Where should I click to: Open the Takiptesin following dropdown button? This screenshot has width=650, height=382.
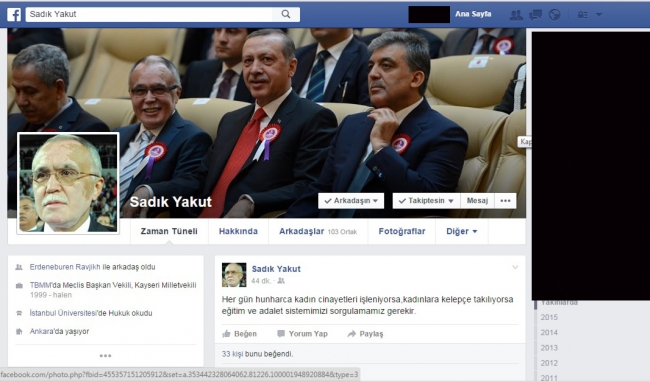[x=426, y=201]
